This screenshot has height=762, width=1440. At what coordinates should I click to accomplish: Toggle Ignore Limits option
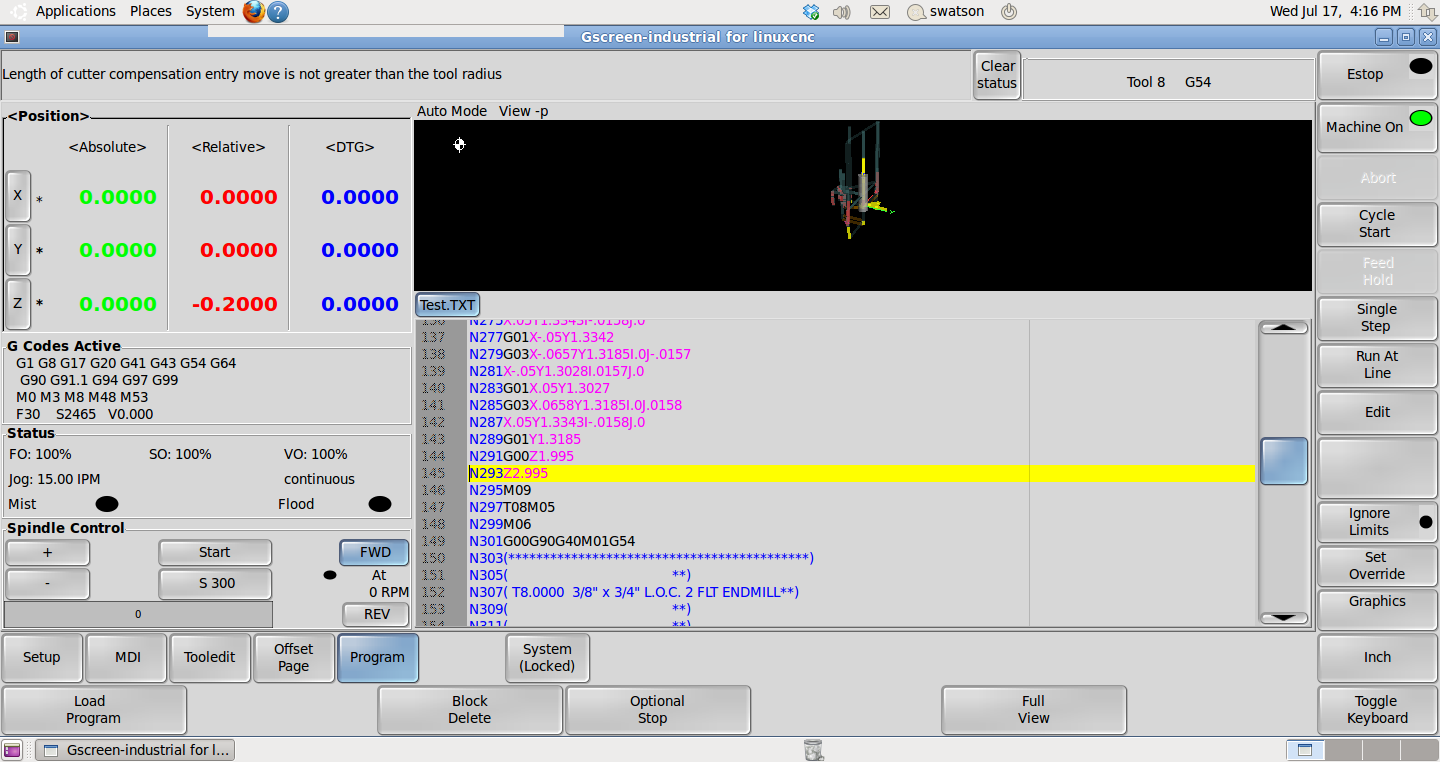point(1377,521)
